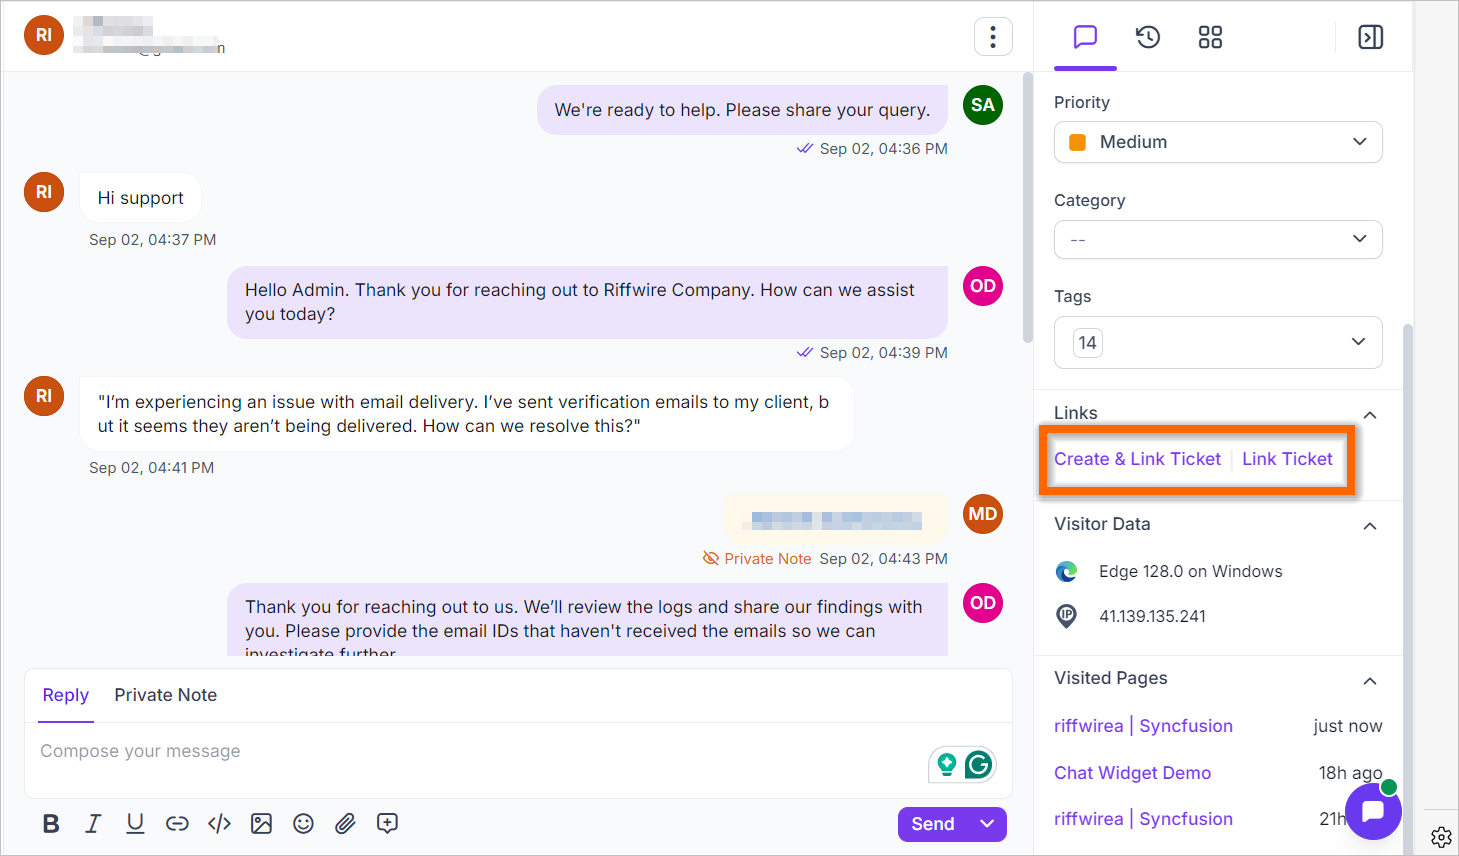Click Create & Link Ticket
The width and height of the screenshot is (1459, 856).
[1137, 459]
